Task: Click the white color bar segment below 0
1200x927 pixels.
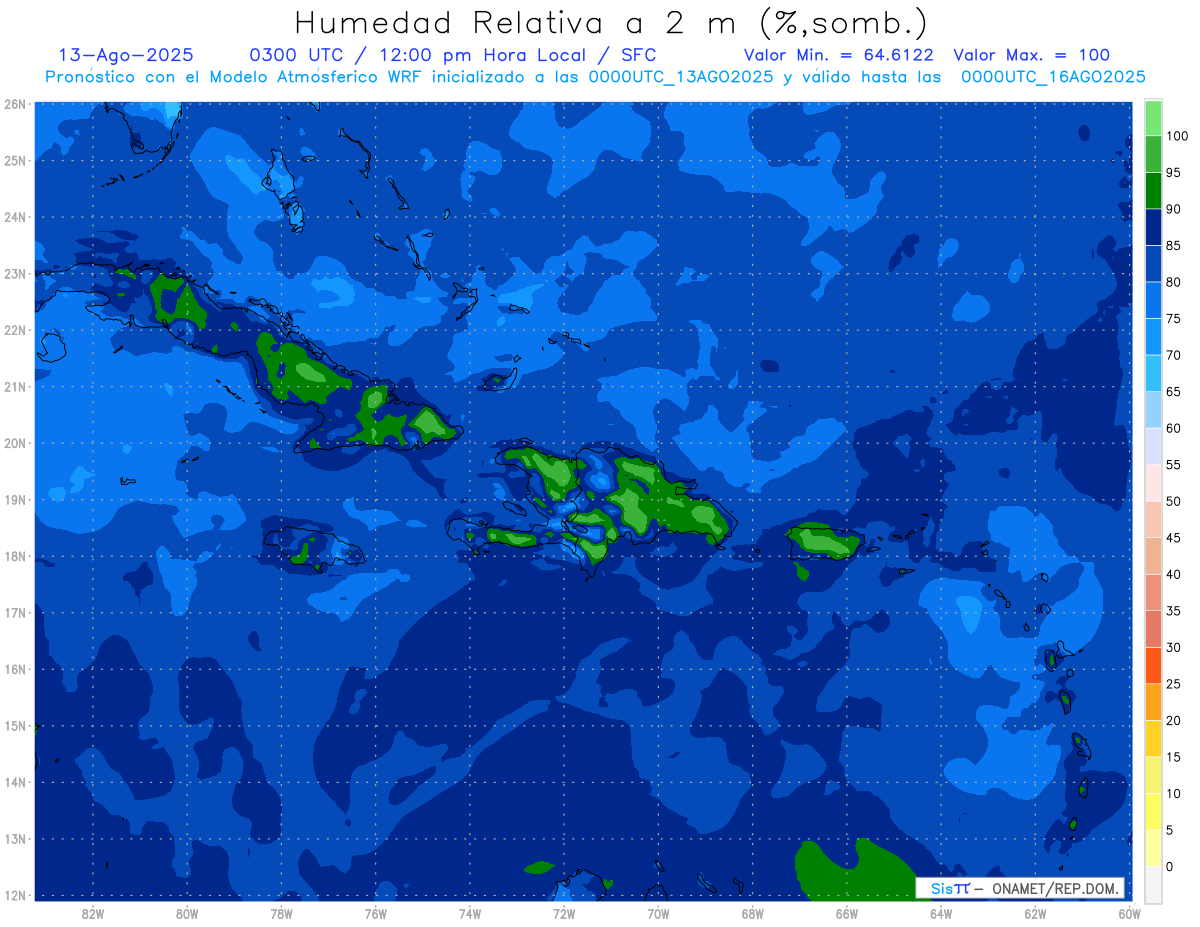Action: [1152, 884]
